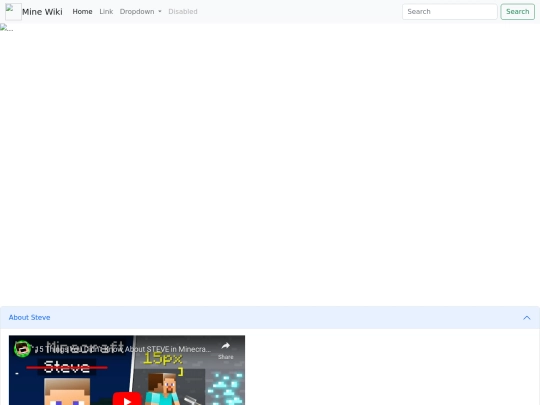Toggle the About Steve accordion header
Screen dimensions: 540x405
[270, 318]
